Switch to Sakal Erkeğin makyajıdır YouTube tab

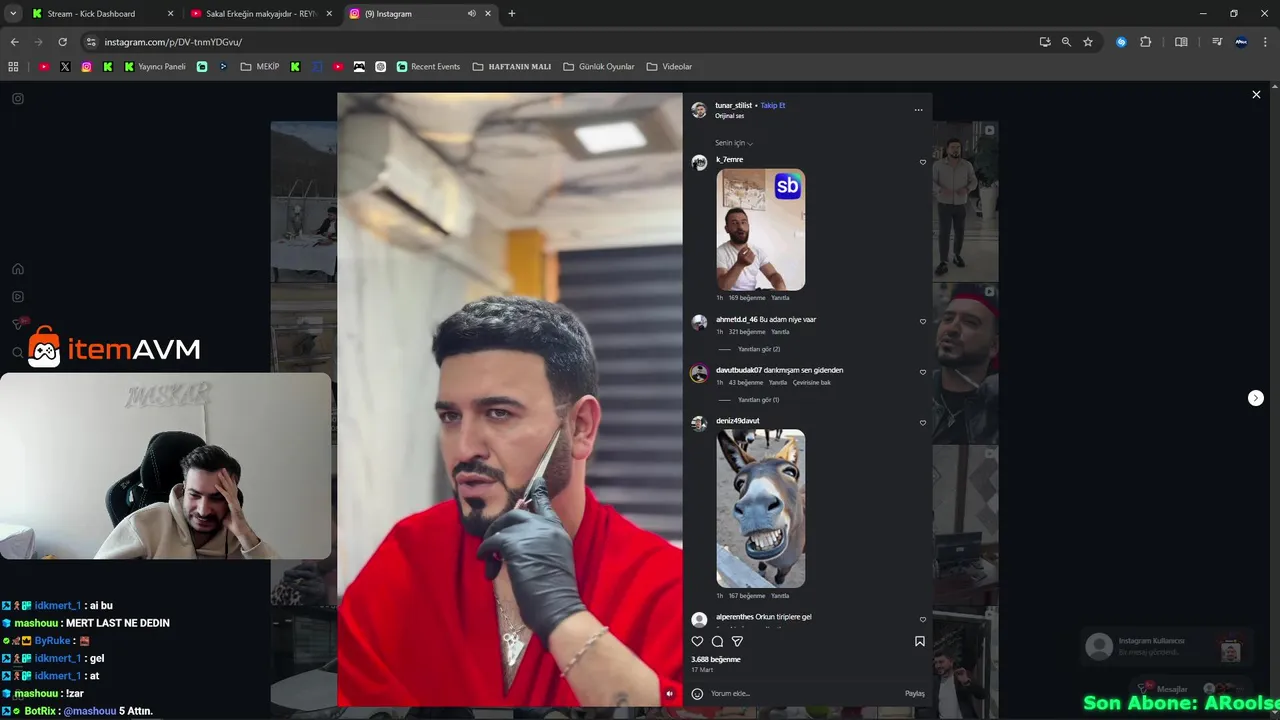point(260,14)
